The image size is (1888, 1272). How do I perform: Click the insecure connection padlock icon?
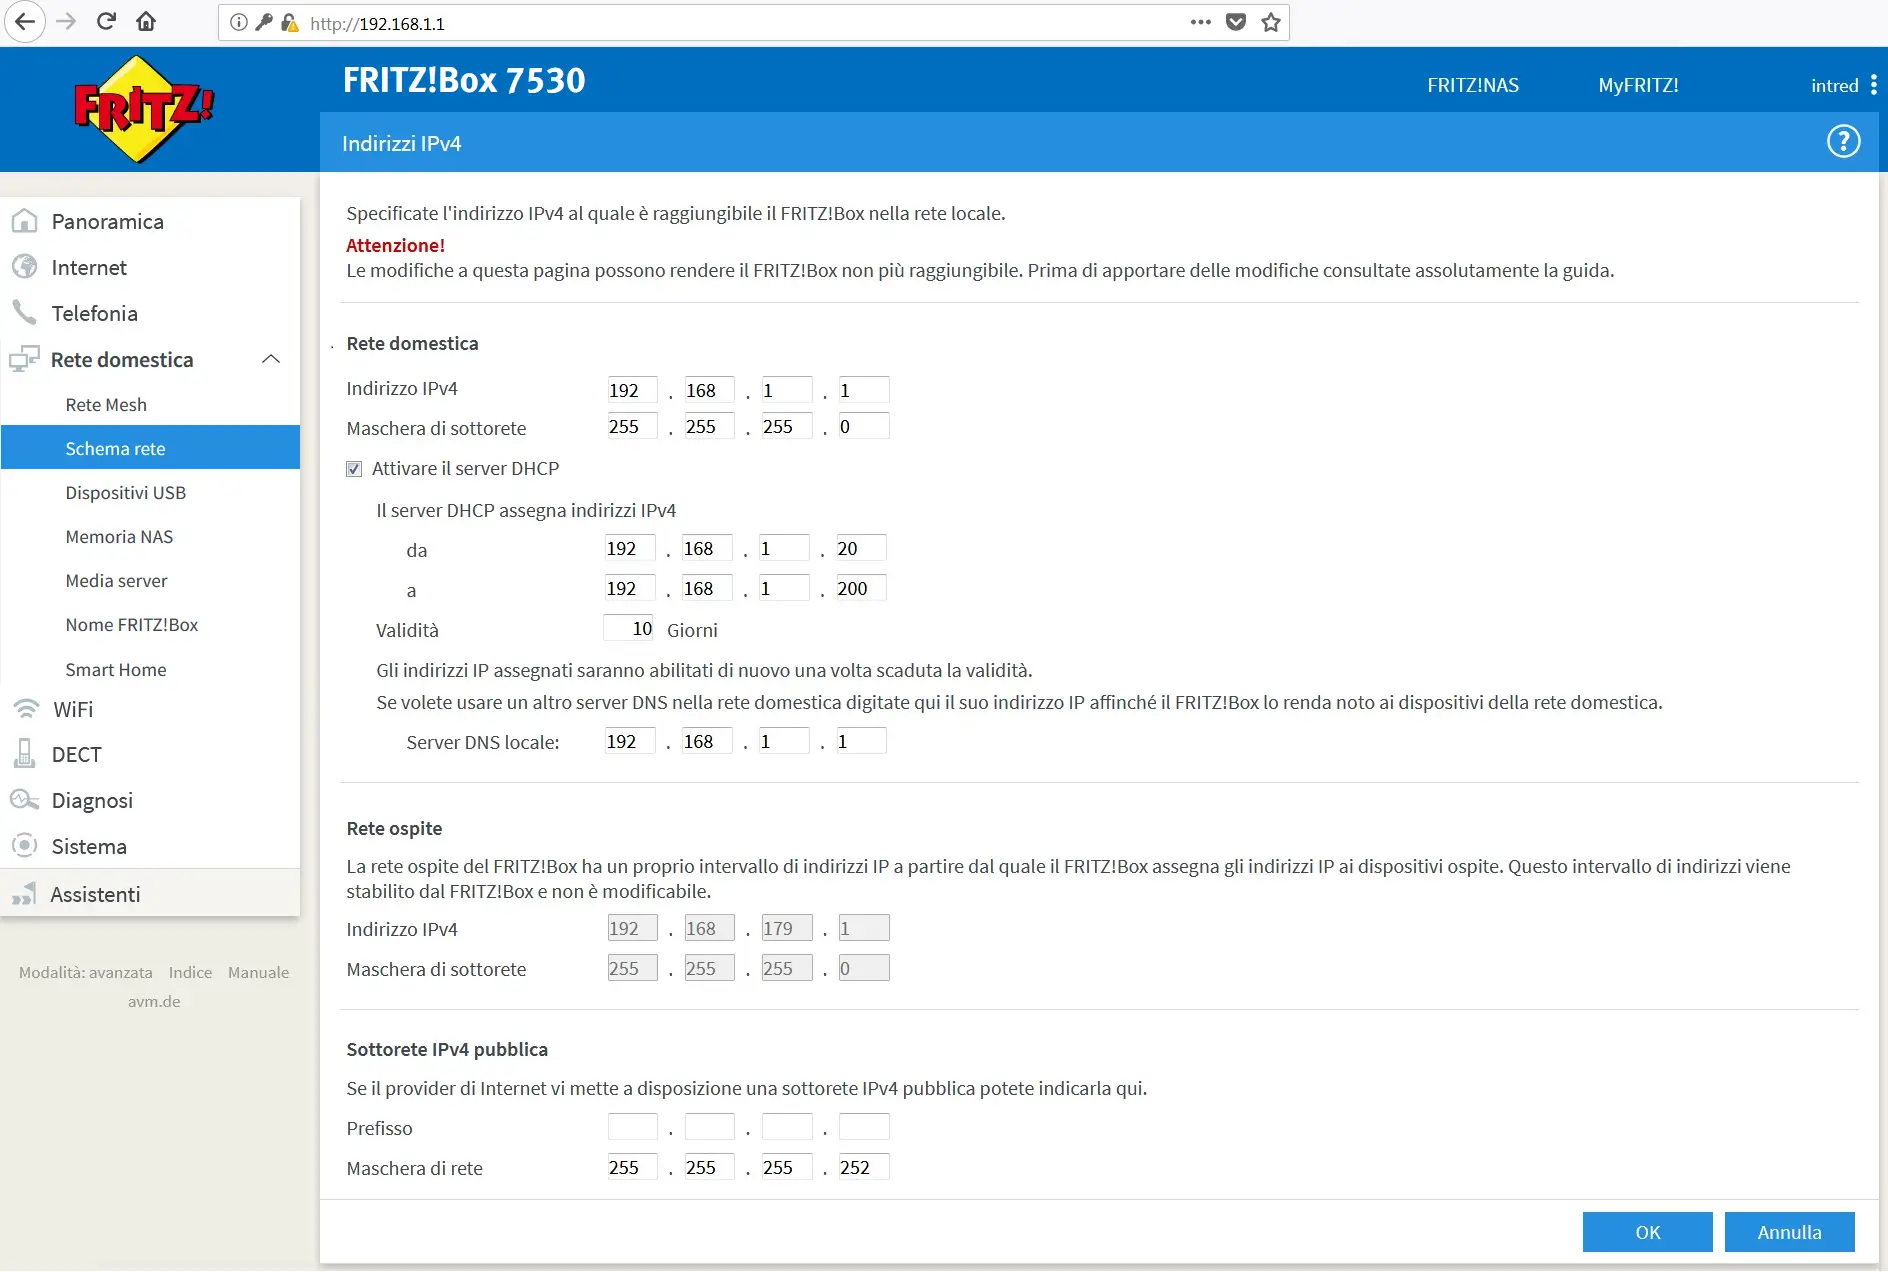[290, 23]
